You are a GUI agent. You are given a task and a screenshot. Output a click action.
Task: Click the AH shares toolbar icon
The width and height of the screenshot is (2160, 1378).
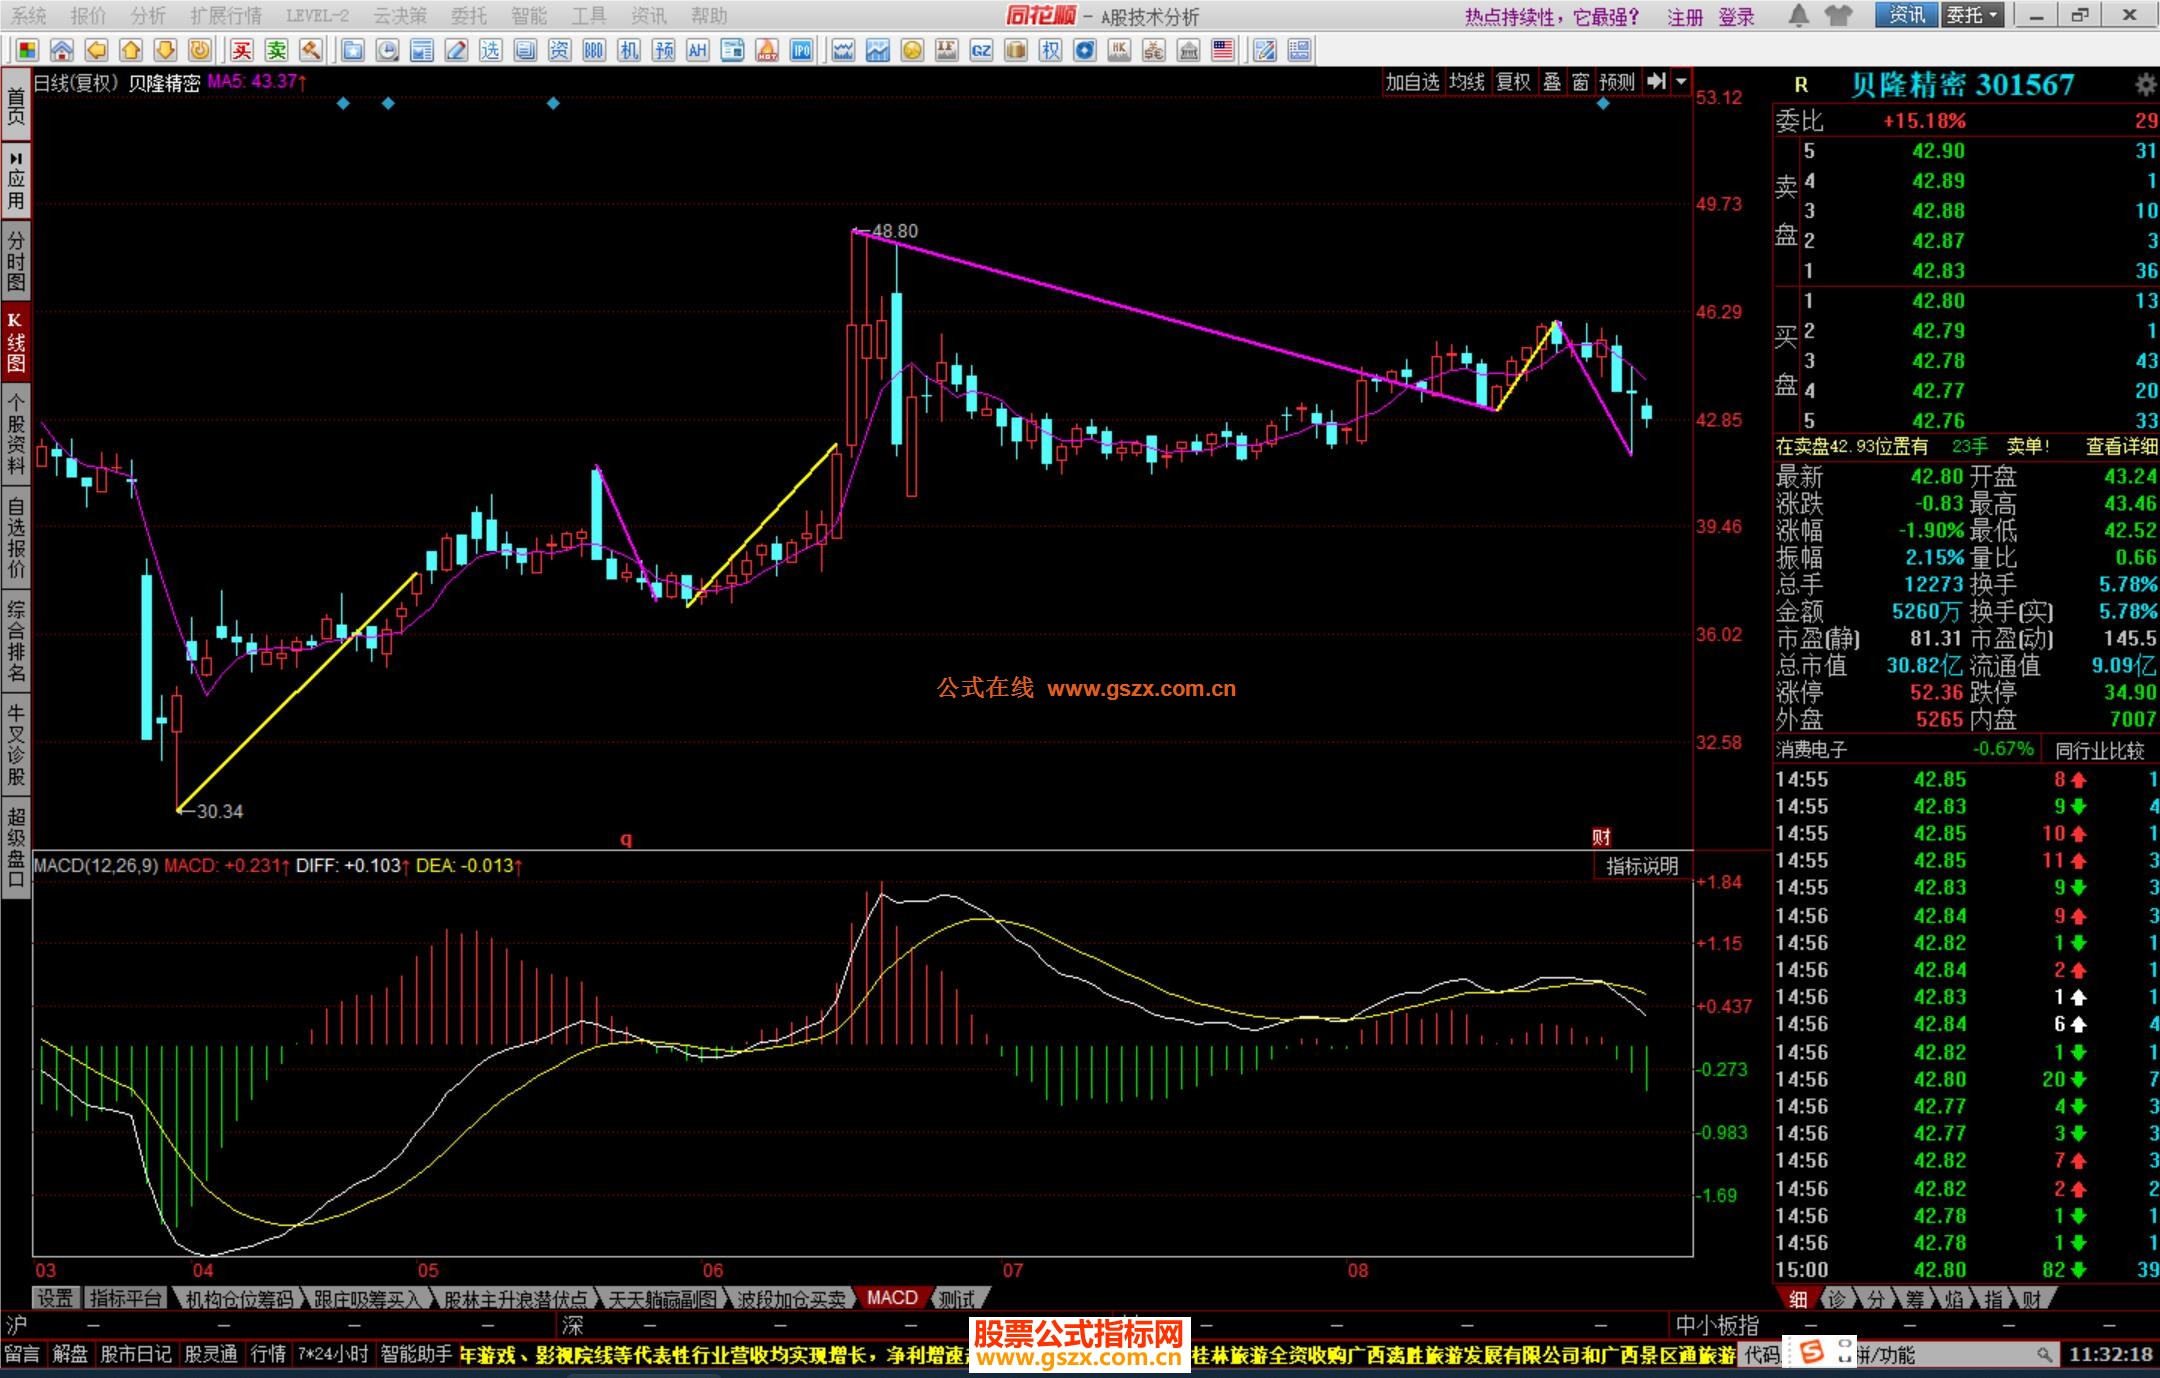(x=698, y=50)
